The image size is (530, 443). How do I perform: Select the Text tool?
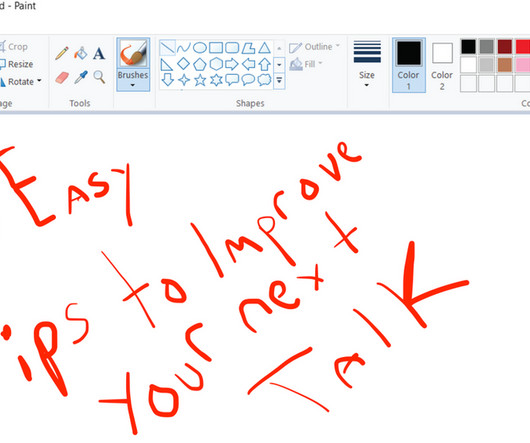[x=99, y=53]
